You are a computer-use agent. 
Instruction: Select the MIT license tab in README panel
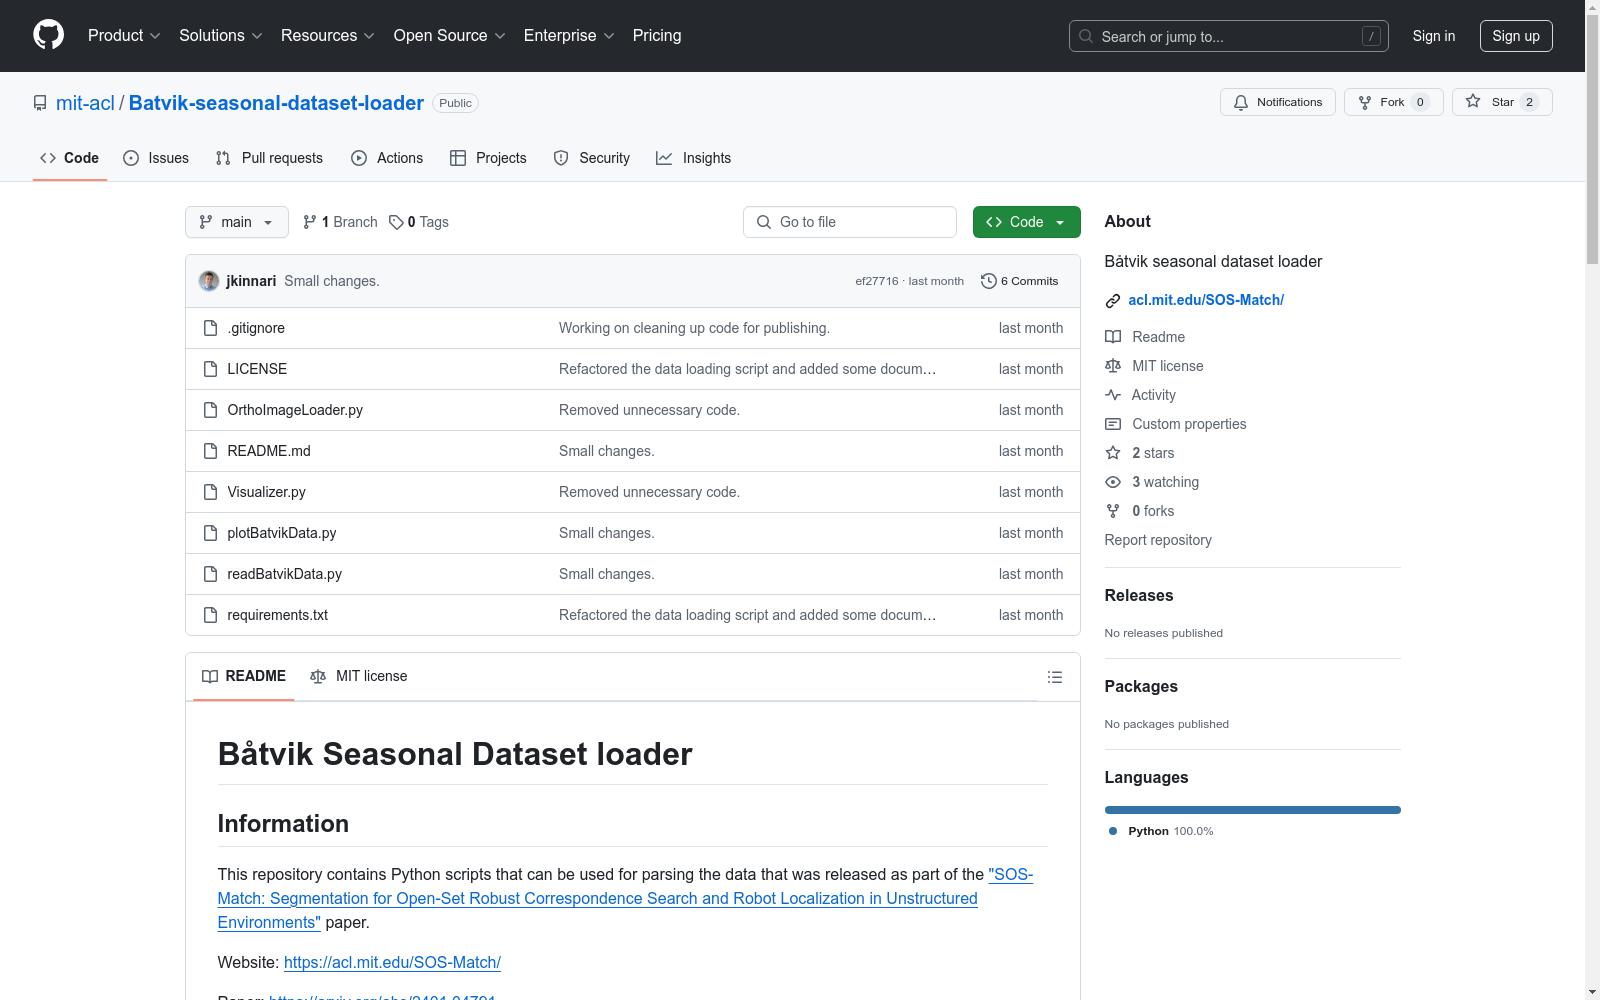(359, 676)
